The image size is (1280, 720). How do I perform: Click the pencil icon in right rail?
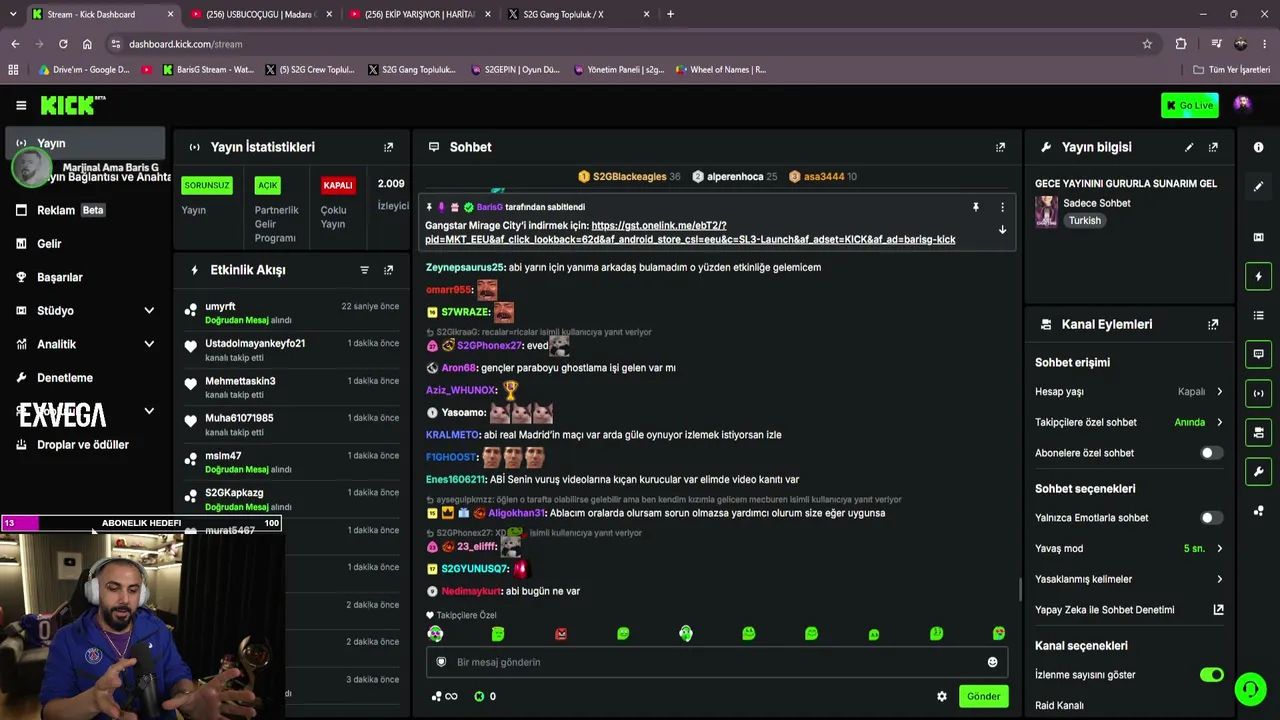[1258, 186]
